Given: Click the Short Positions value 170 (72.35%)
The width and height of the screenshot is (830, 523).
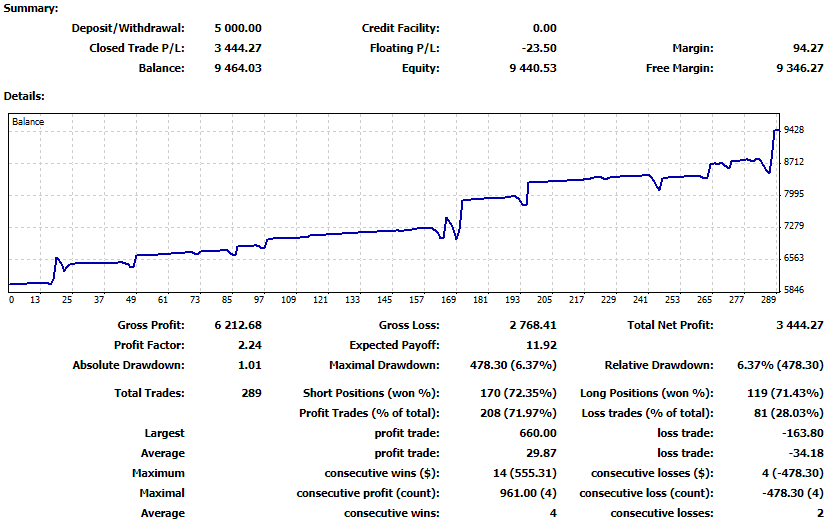Looking at the screenshot, I should (x=513, y=393).
